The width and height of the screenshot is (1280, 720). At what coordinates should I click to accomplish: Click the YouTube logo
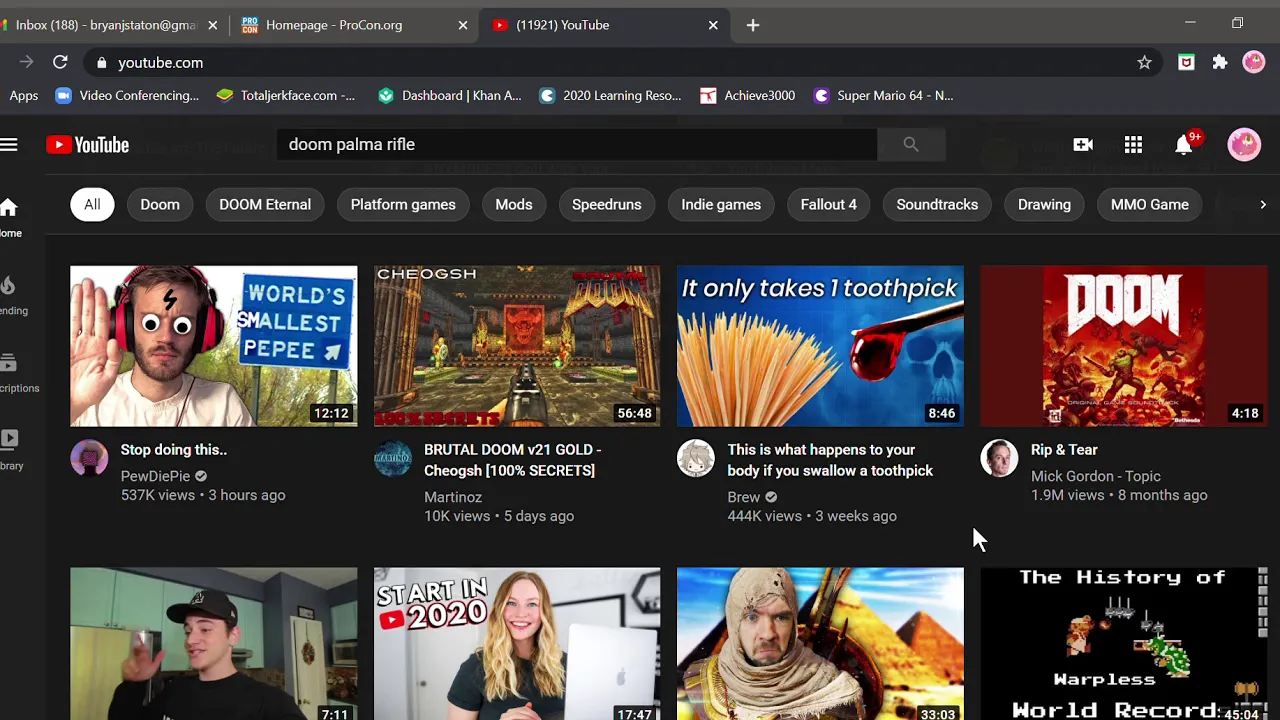coord(88,145)
